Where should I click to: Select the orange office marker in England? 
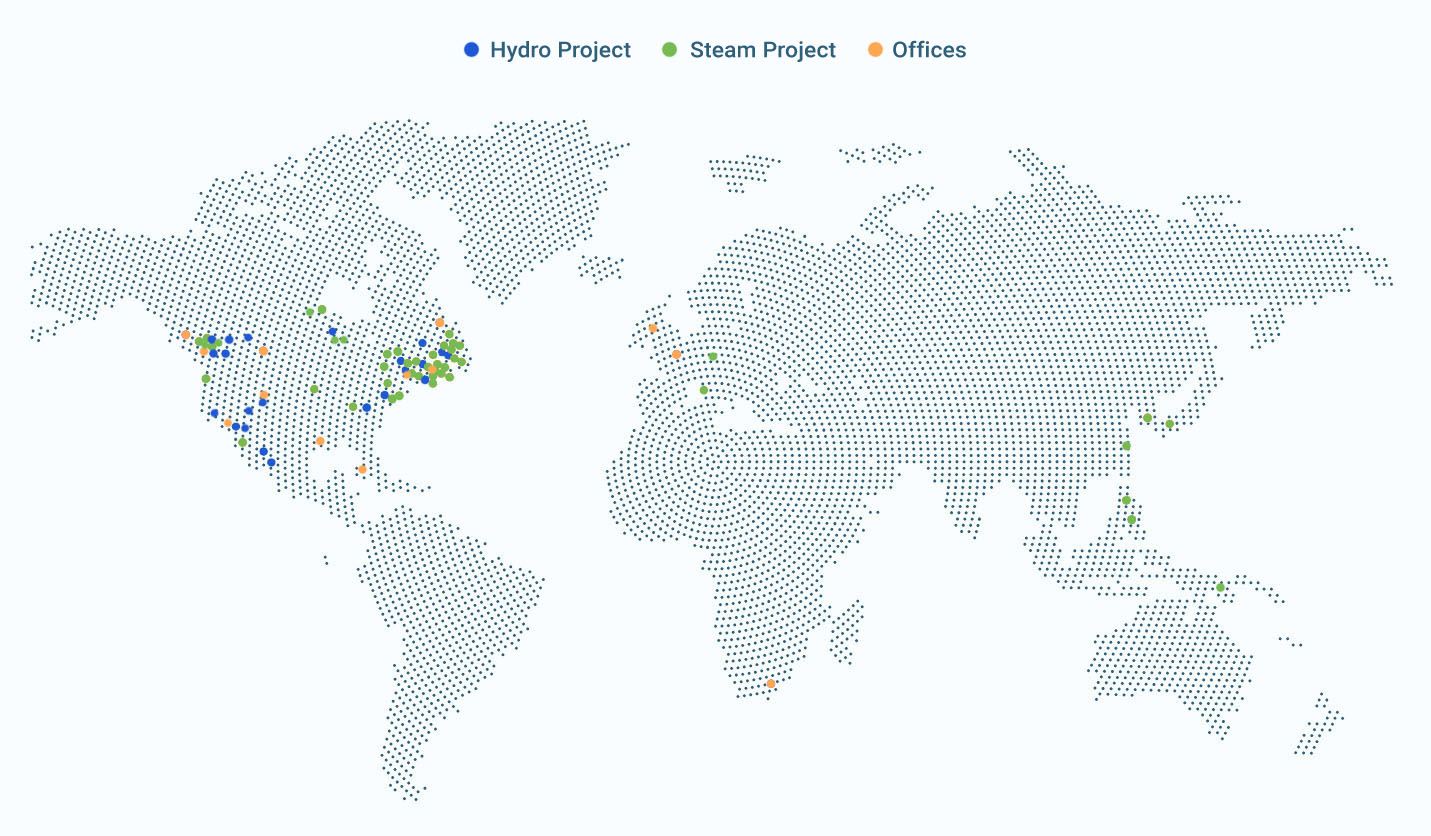[x=676, y=354]
